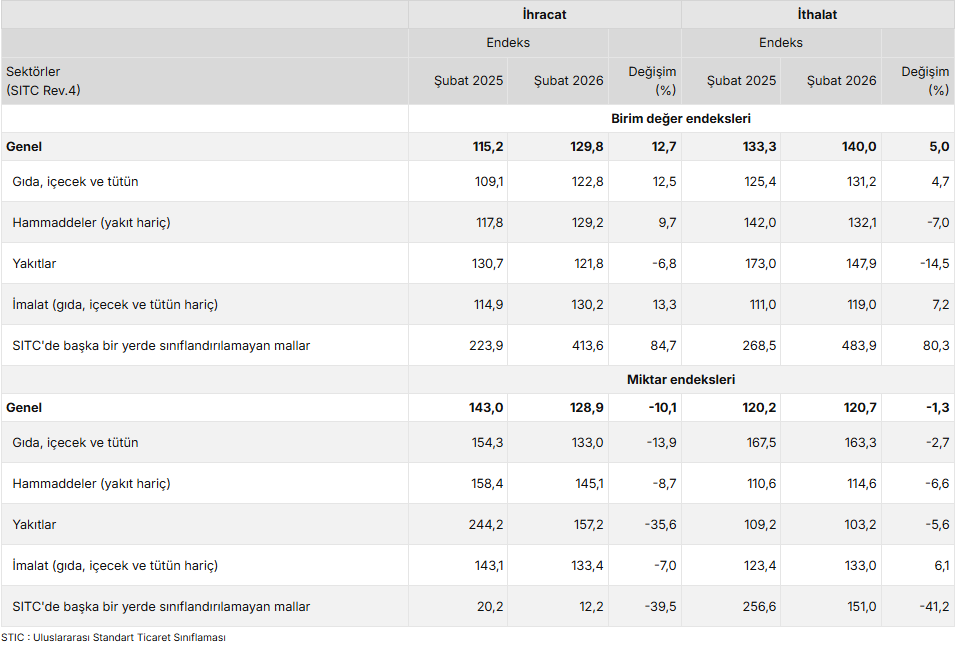Click the İthalat column group header
The width and height of the screenshot is (956, 647).
817,15
